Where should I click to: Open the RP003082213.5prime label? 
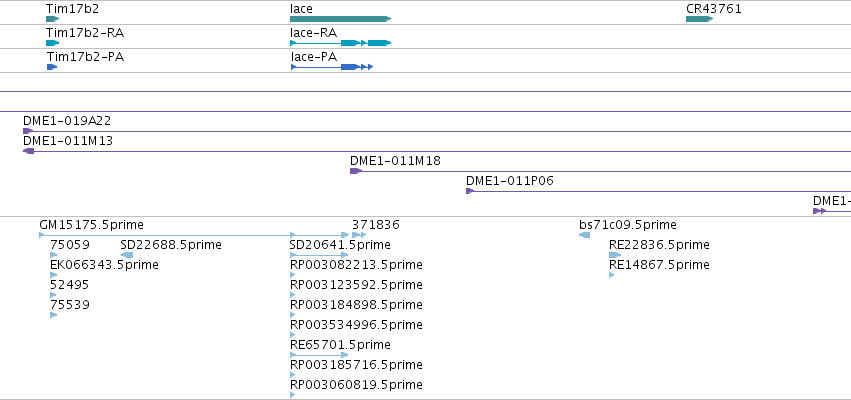tap(356, 265)
